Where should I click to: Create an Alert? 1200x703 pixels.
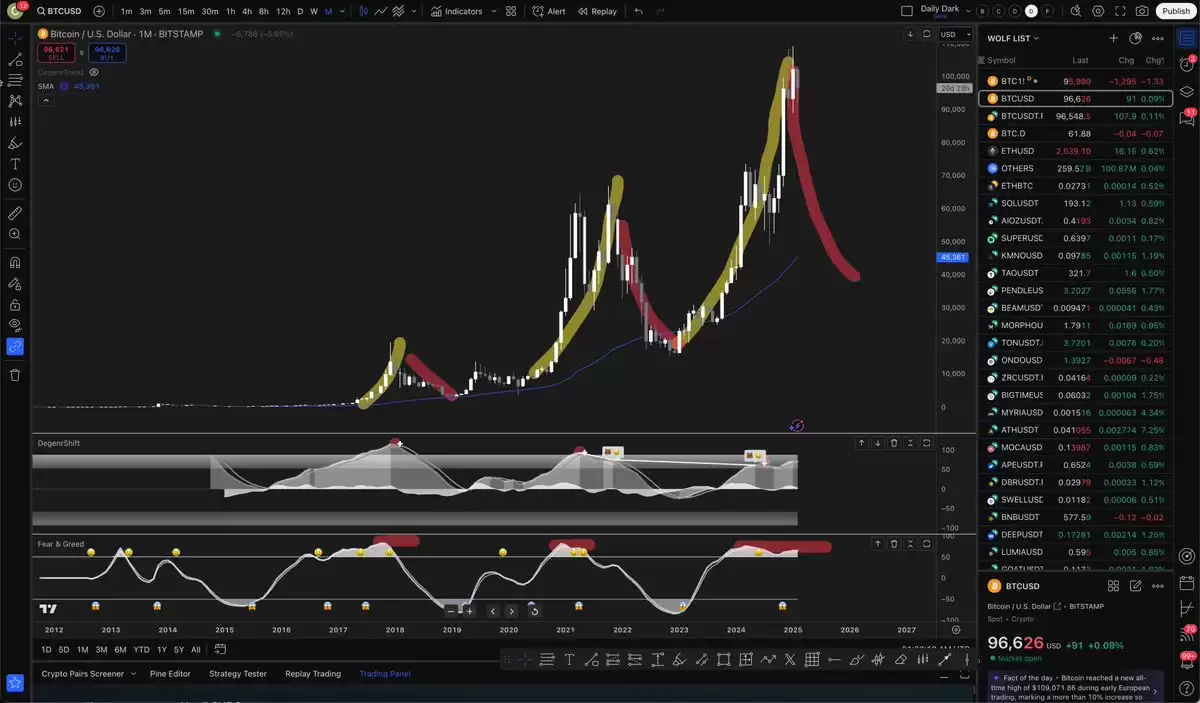(549, 11)
